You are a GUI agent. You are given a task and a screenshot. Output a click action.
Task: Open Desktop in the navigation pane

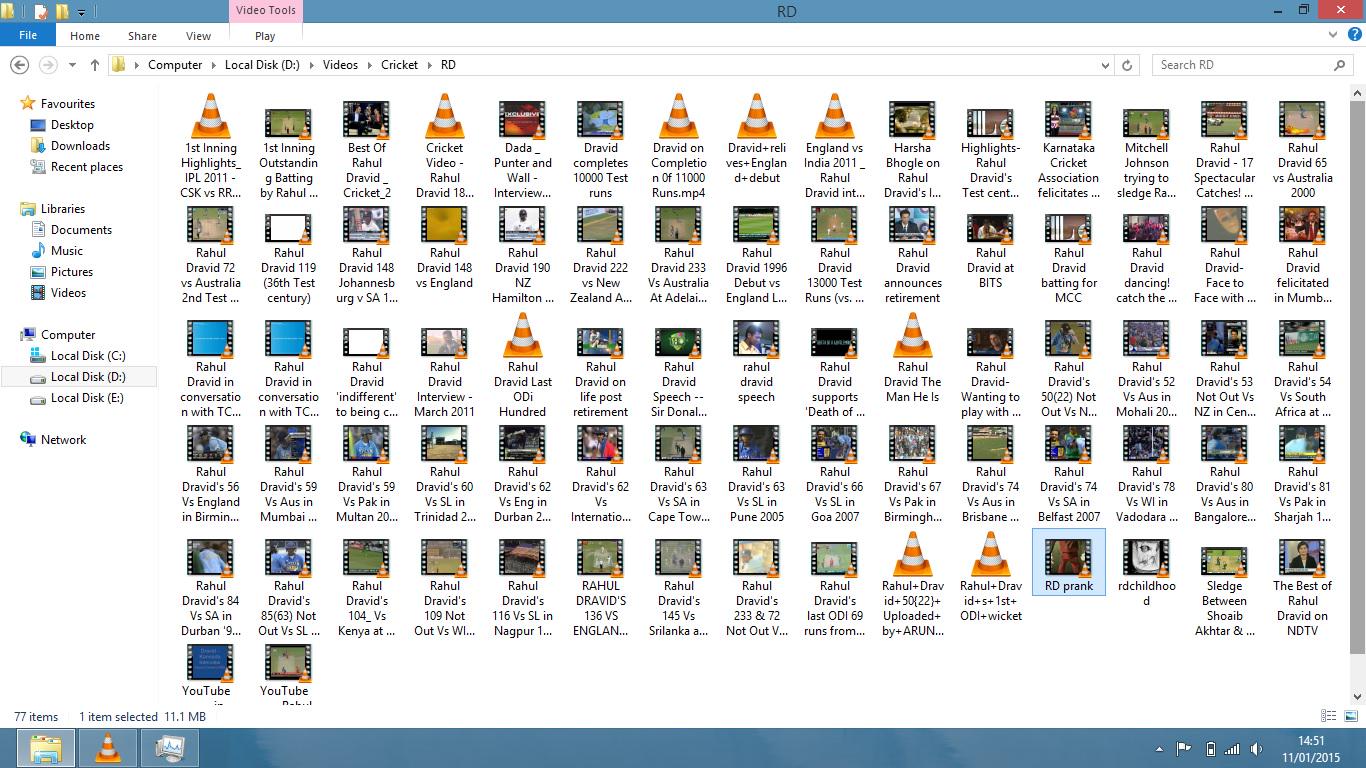pyautogui.click(x=72, y=125)
